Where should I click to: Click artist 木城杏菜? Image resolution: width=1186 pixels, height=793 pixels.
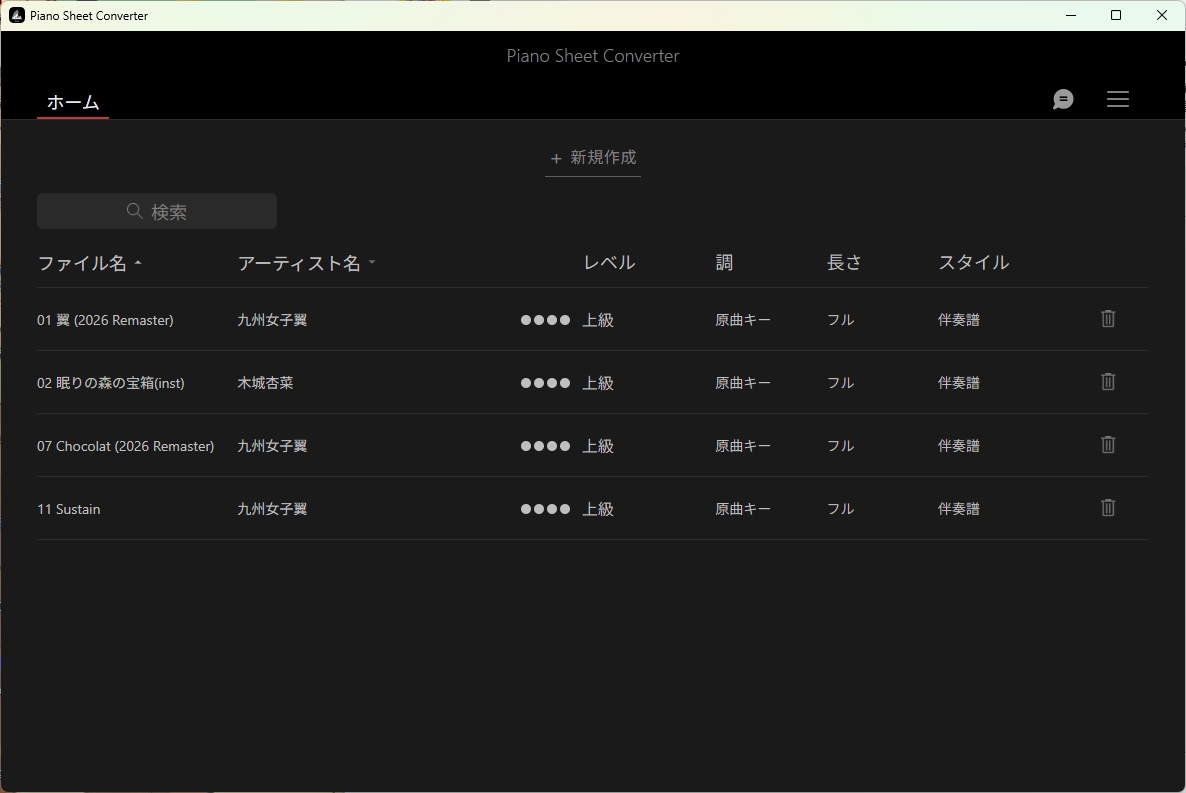pos(265,383)
